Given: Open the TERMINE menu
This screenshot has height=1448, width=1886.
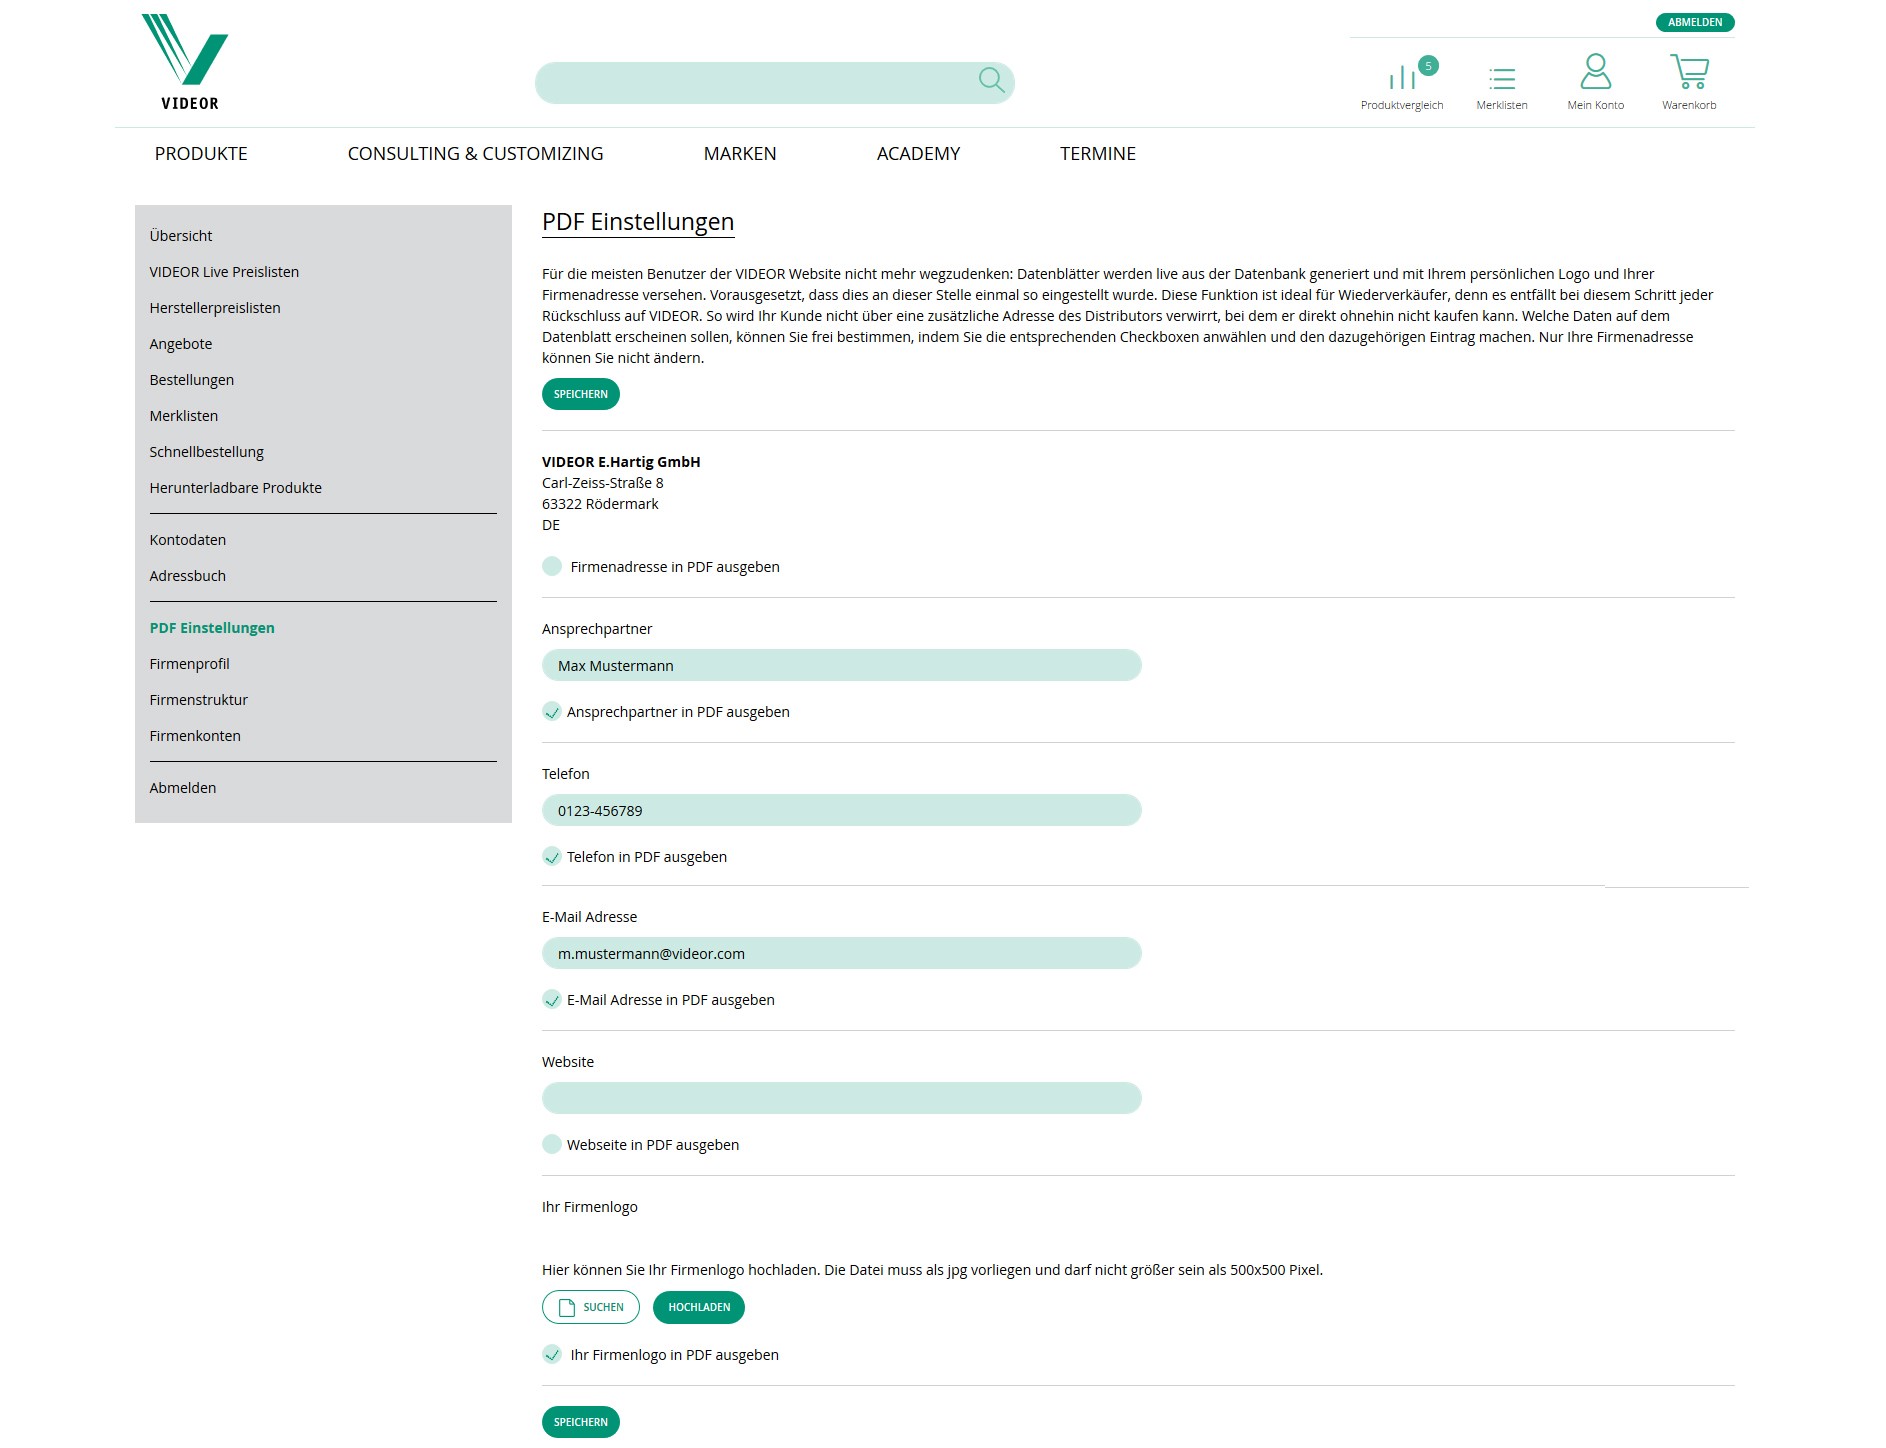Looking at the screenshot, I should tap(1098, 153).
